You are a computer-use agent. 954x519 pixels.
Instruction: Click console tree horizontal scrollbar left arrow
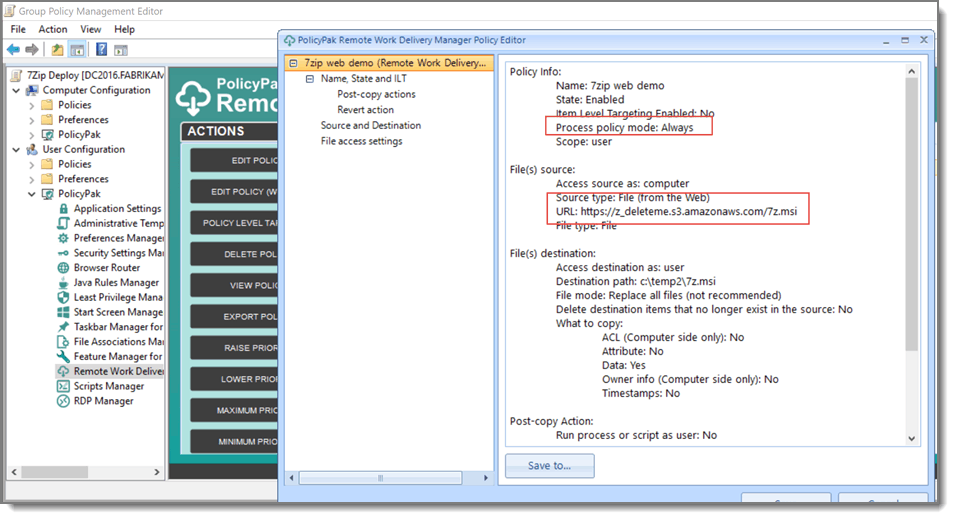point(14,473)
